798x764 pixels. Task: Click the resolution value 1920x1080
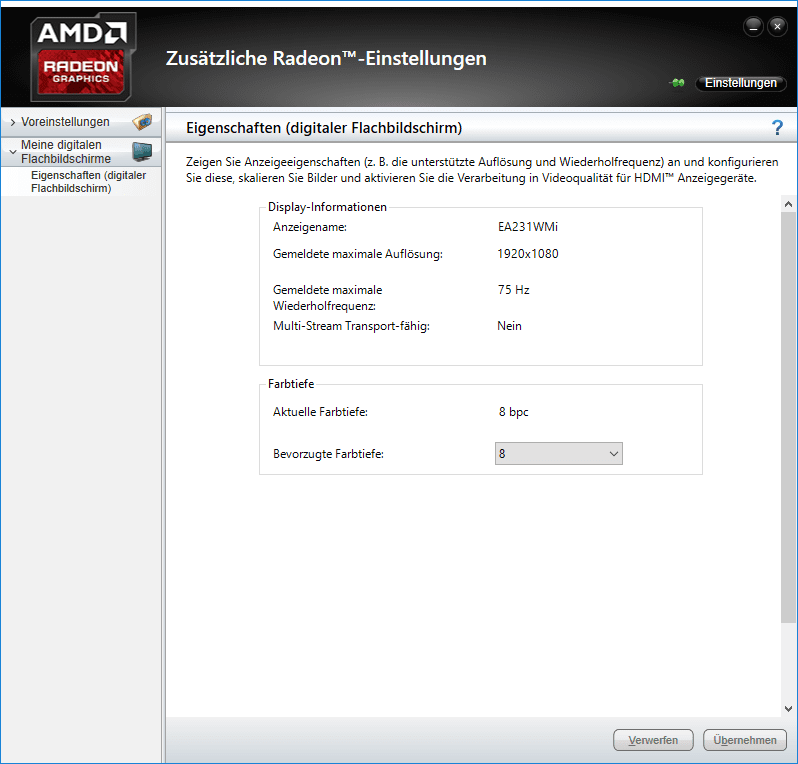pyautogui.click(x=527, y=253)
